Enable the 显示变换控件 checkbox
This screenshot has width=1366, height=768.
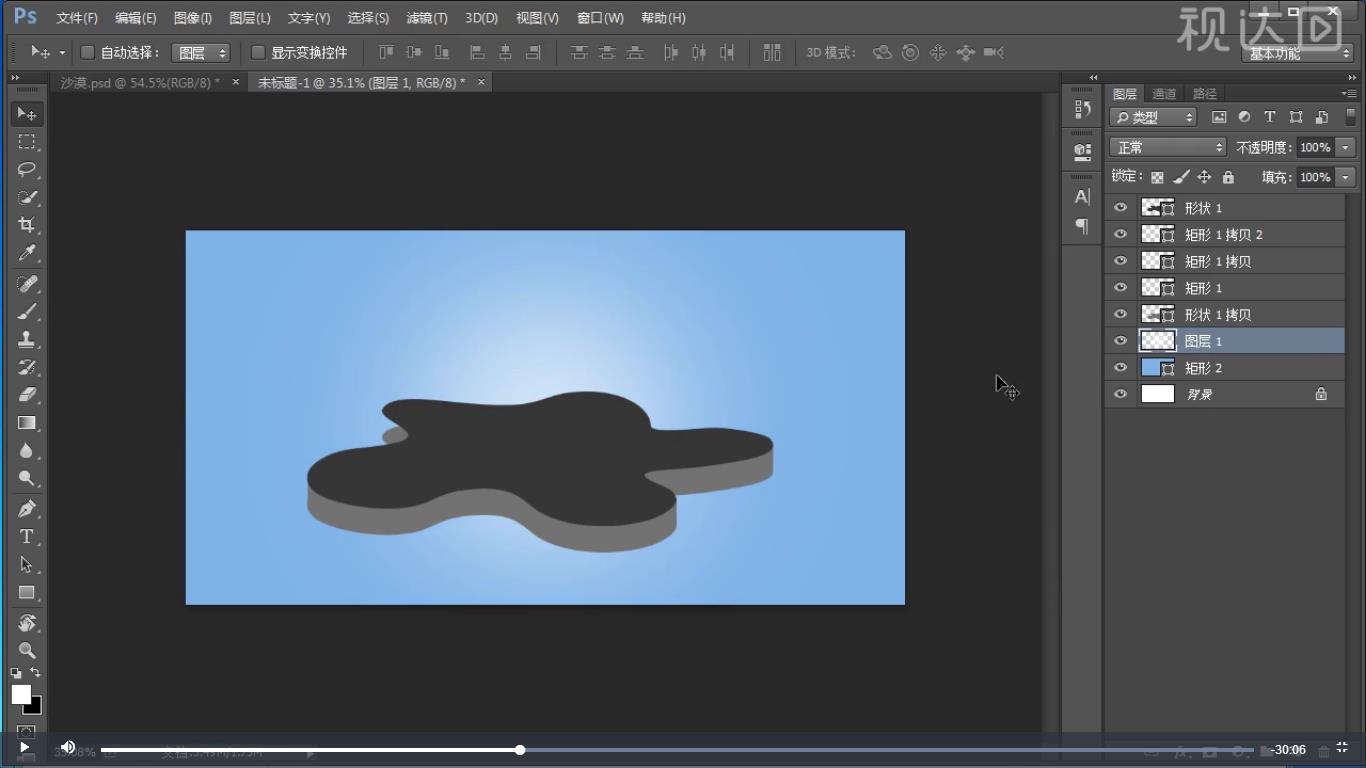258,52
